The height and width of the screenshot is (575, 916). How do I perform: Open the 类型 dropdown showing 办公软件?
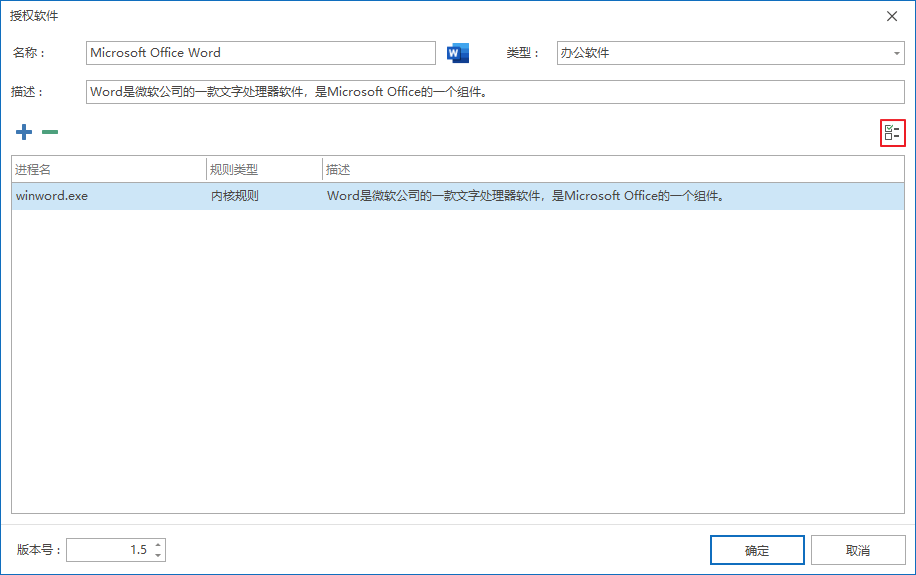[x=730, y=53]
